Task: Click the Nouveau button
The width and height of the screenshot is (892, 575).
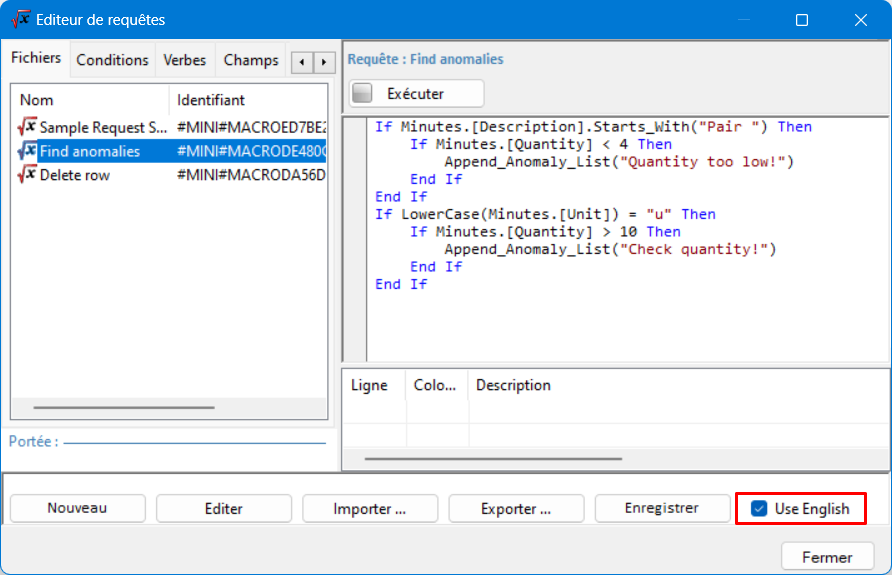Action: pyautogui.click(x=78, y=508)
